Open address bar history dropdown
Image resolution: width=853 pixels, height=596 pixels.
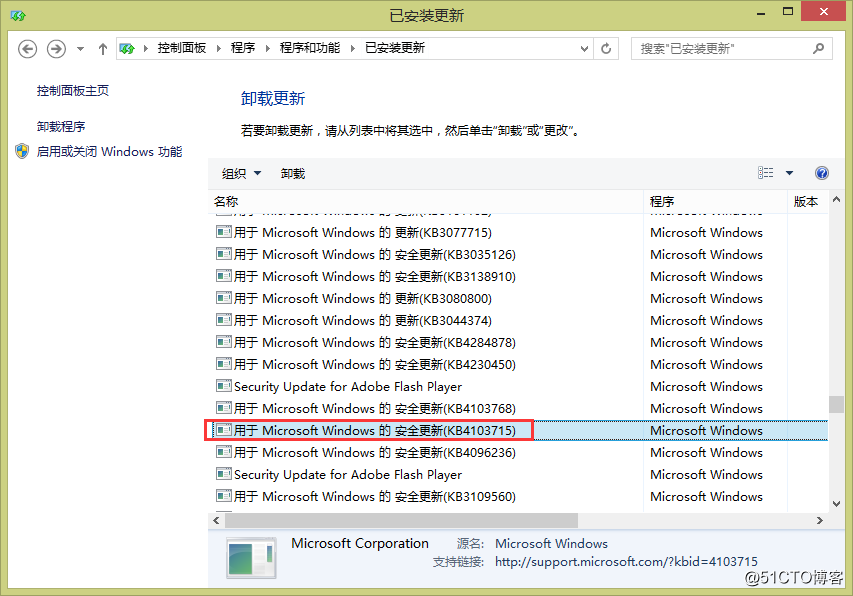click(584, 49)
